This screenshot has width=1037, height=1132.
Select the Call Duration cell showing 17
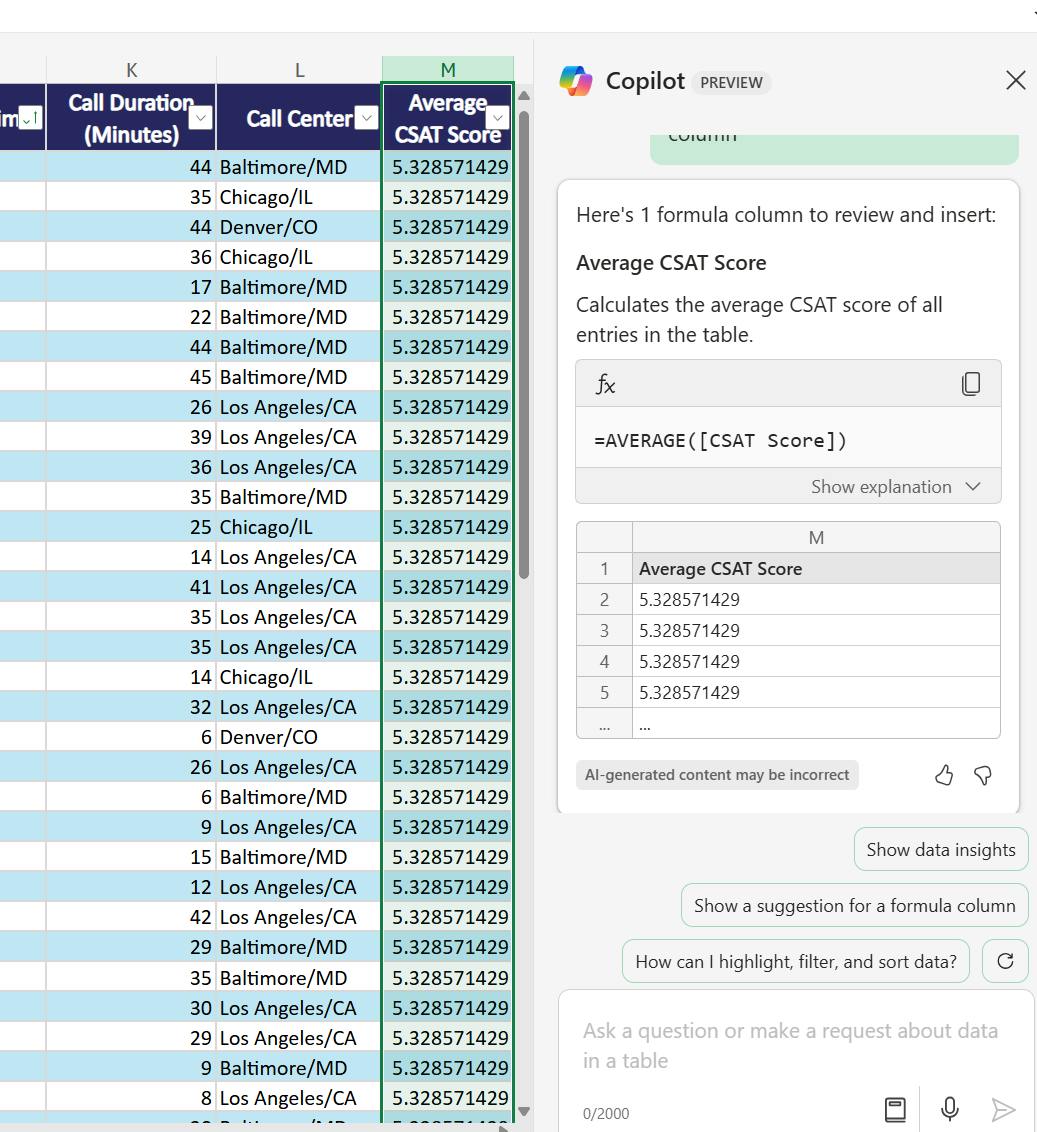131,287
